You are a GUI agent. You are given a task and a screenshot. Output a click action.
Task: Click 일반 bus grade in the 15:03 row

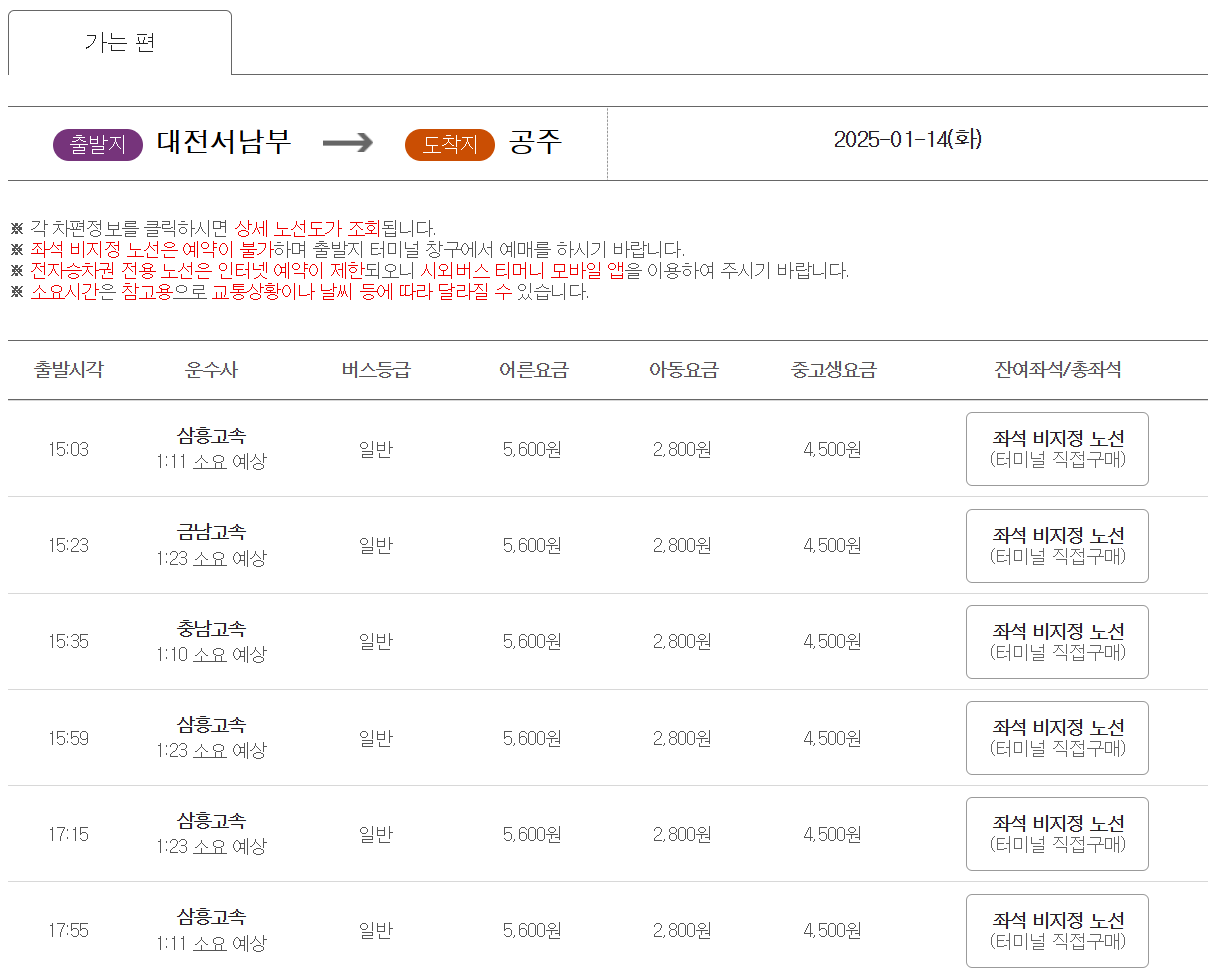pos(376,449)
